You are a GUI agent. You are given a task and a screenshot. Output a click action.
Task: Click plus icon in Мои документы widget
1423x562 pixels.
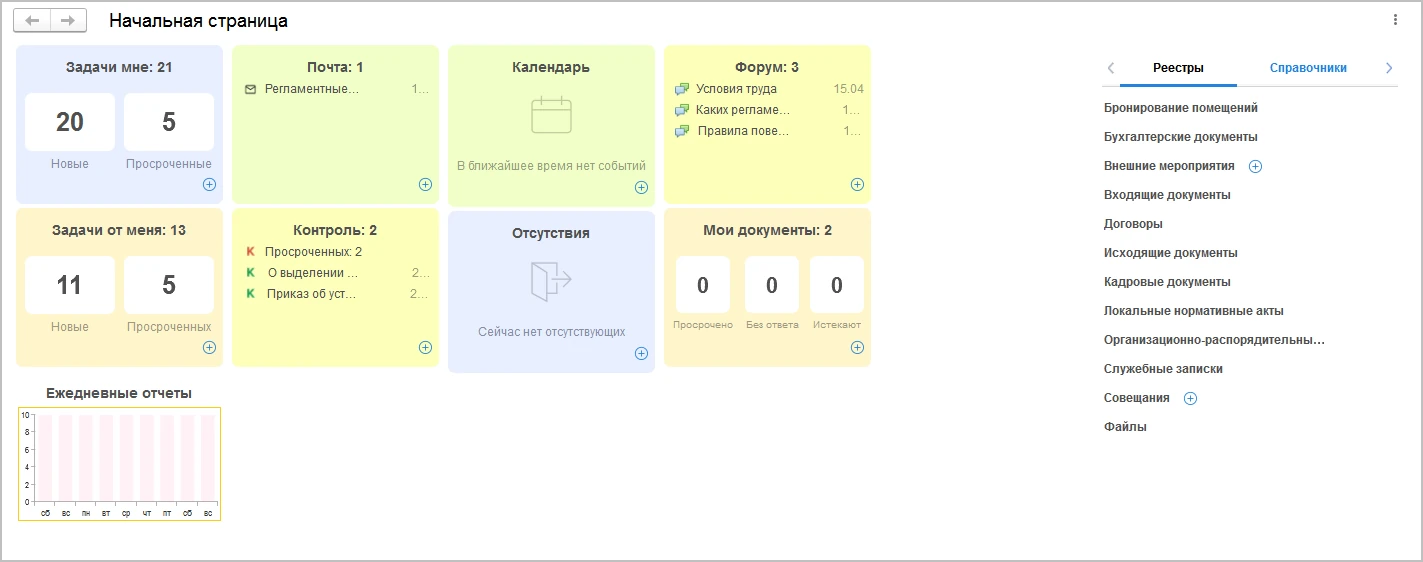[857, 347]
